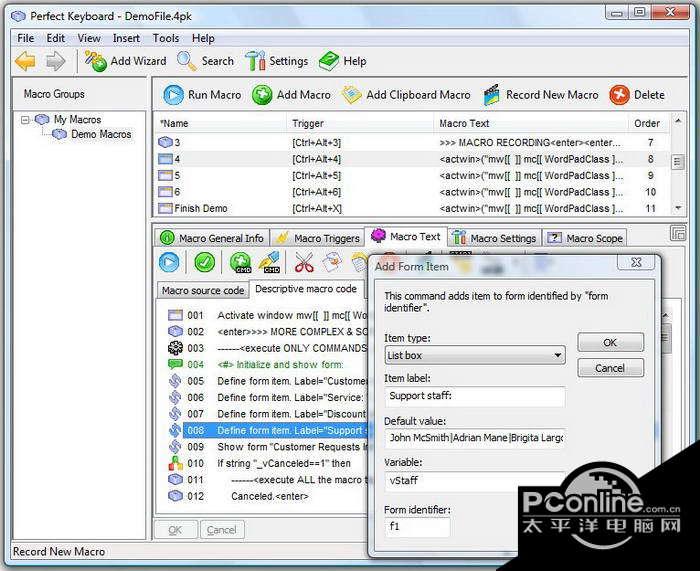This screenshot has width=700, height=571.
Task: Open the File menu
Action: click(x=25, y=38)
